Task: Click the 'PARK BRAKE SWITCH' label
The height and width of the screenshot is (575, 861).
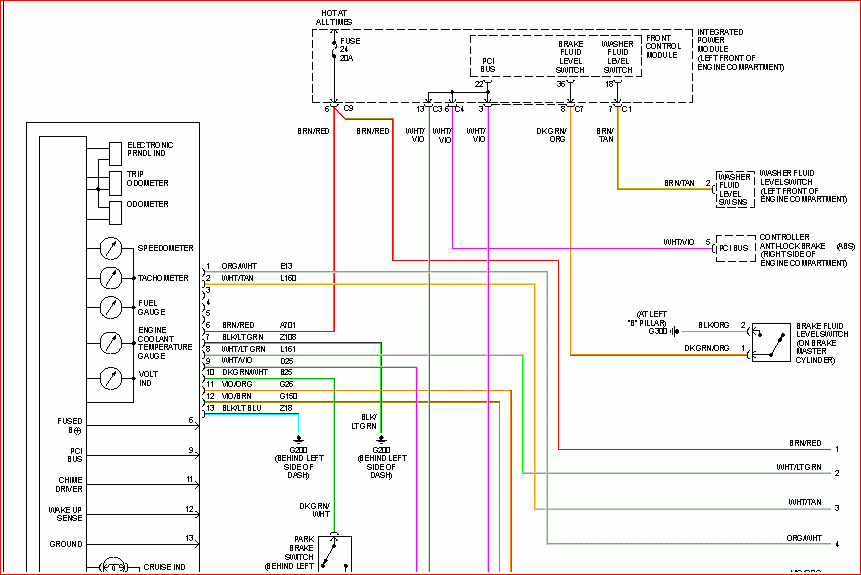Action: pyautogui.click(x=298, y=552)
